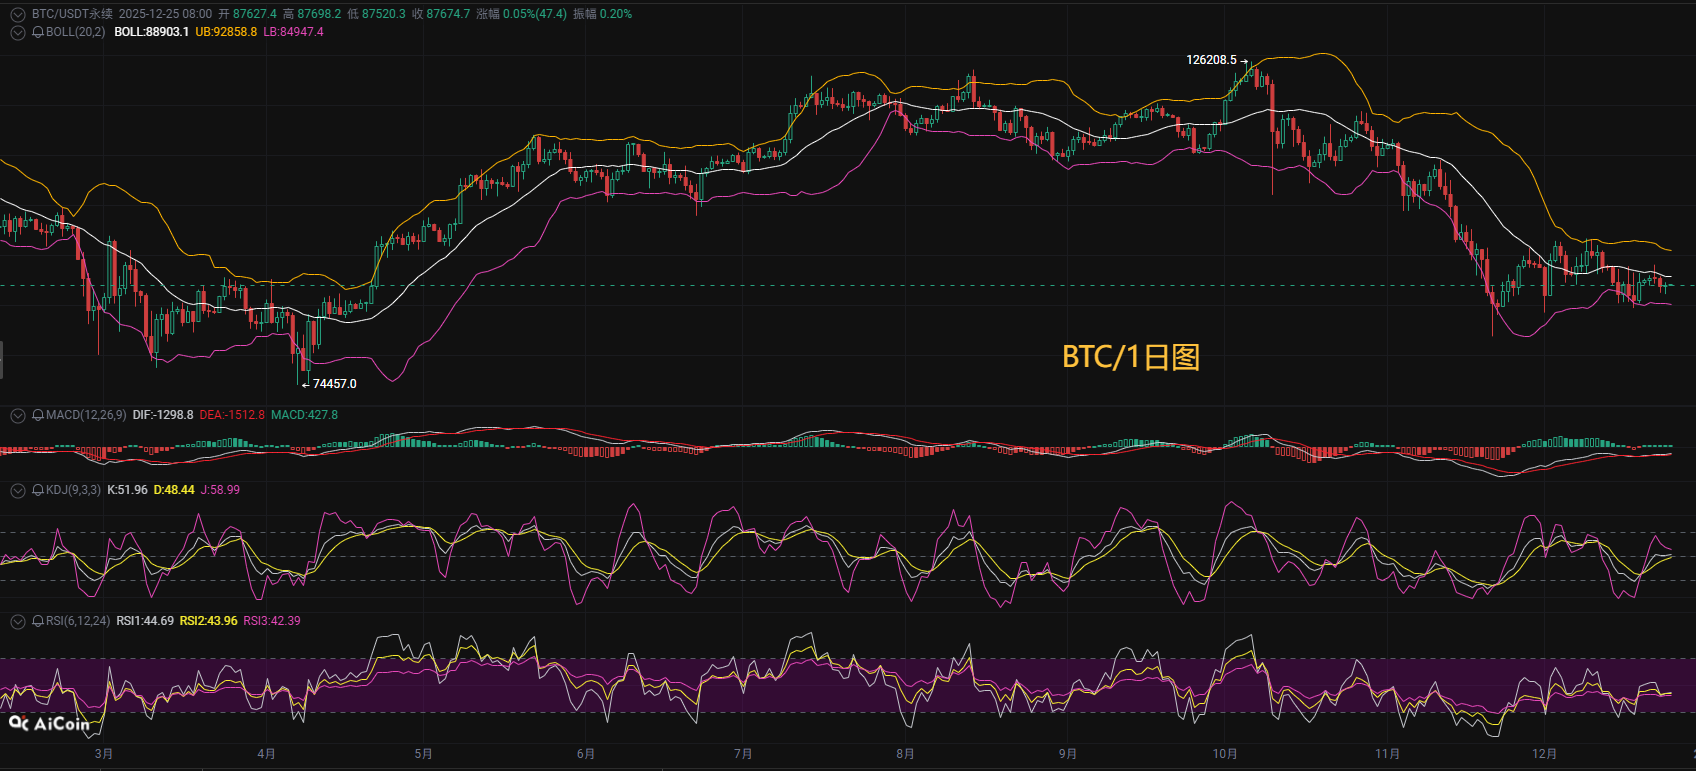Viewport: 1696px width, 771px height.
Task: Select the 10月 label on time axis
Action: tap(1225, 754)
